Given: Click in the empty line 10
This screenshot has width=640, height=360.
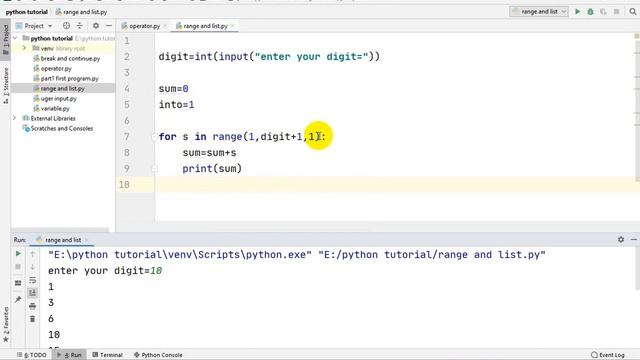Looking at the screenshot, I should tap(396, 184).
